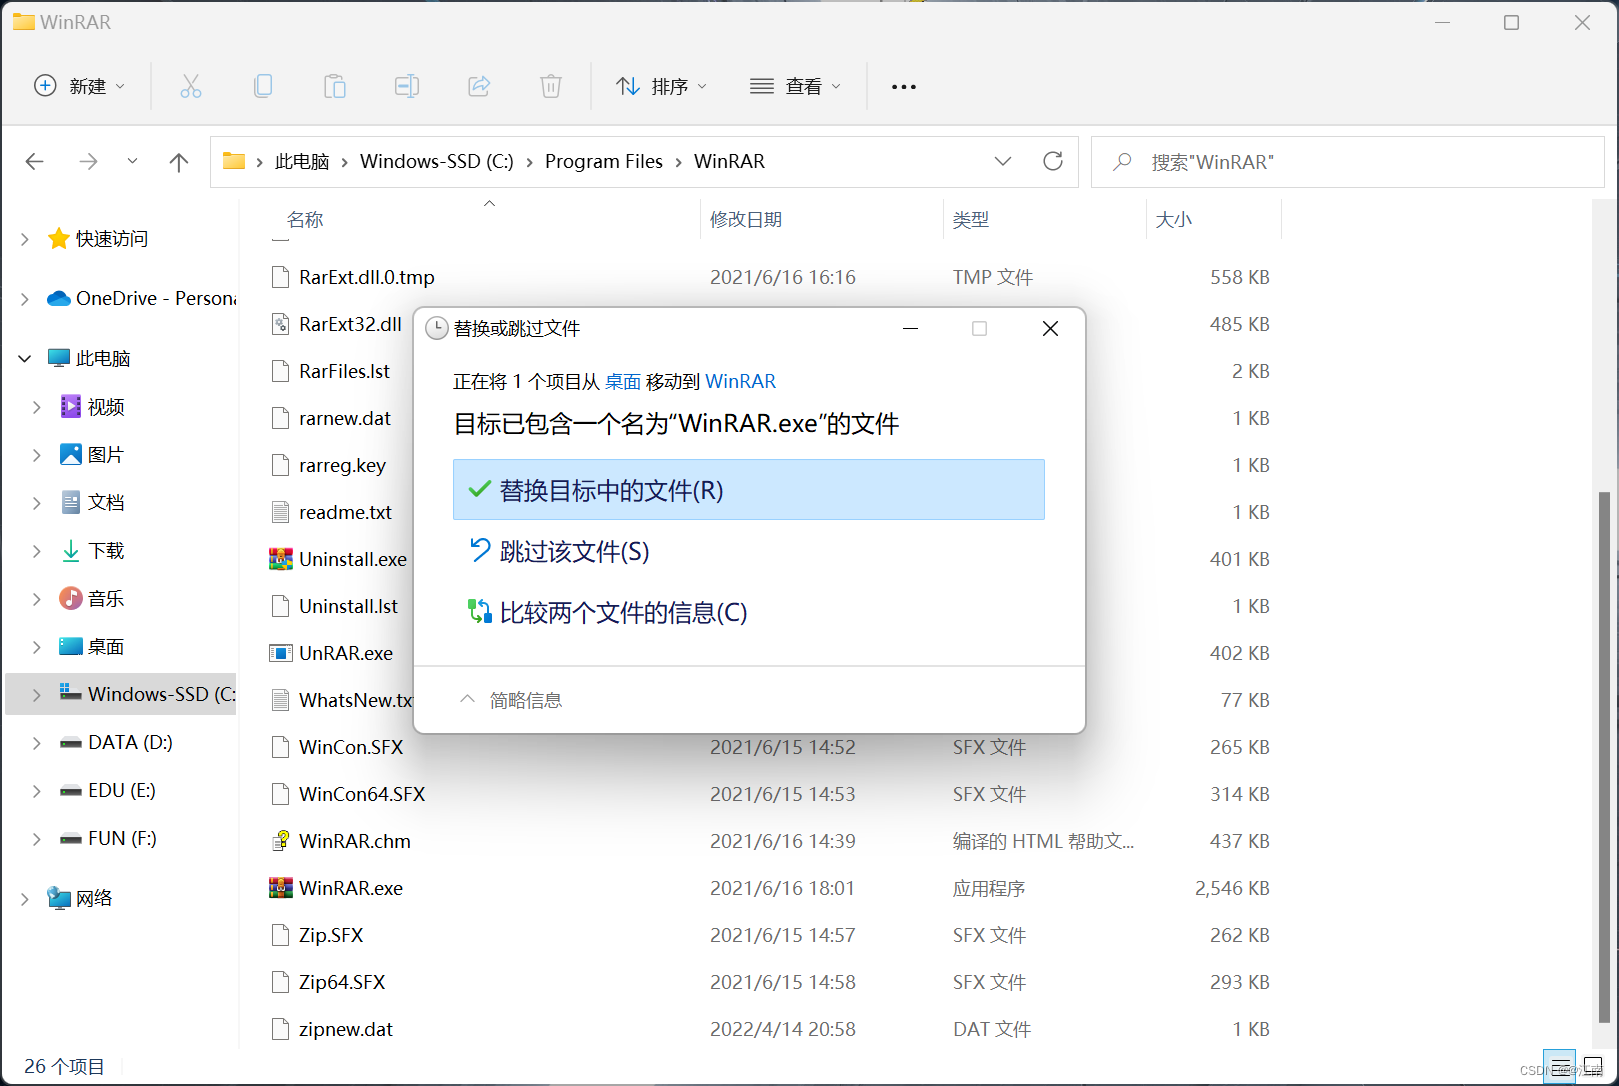Click the 桌面 link in dialog
The height and width of the screenshot is (1086, 1619).
[623, 381]
